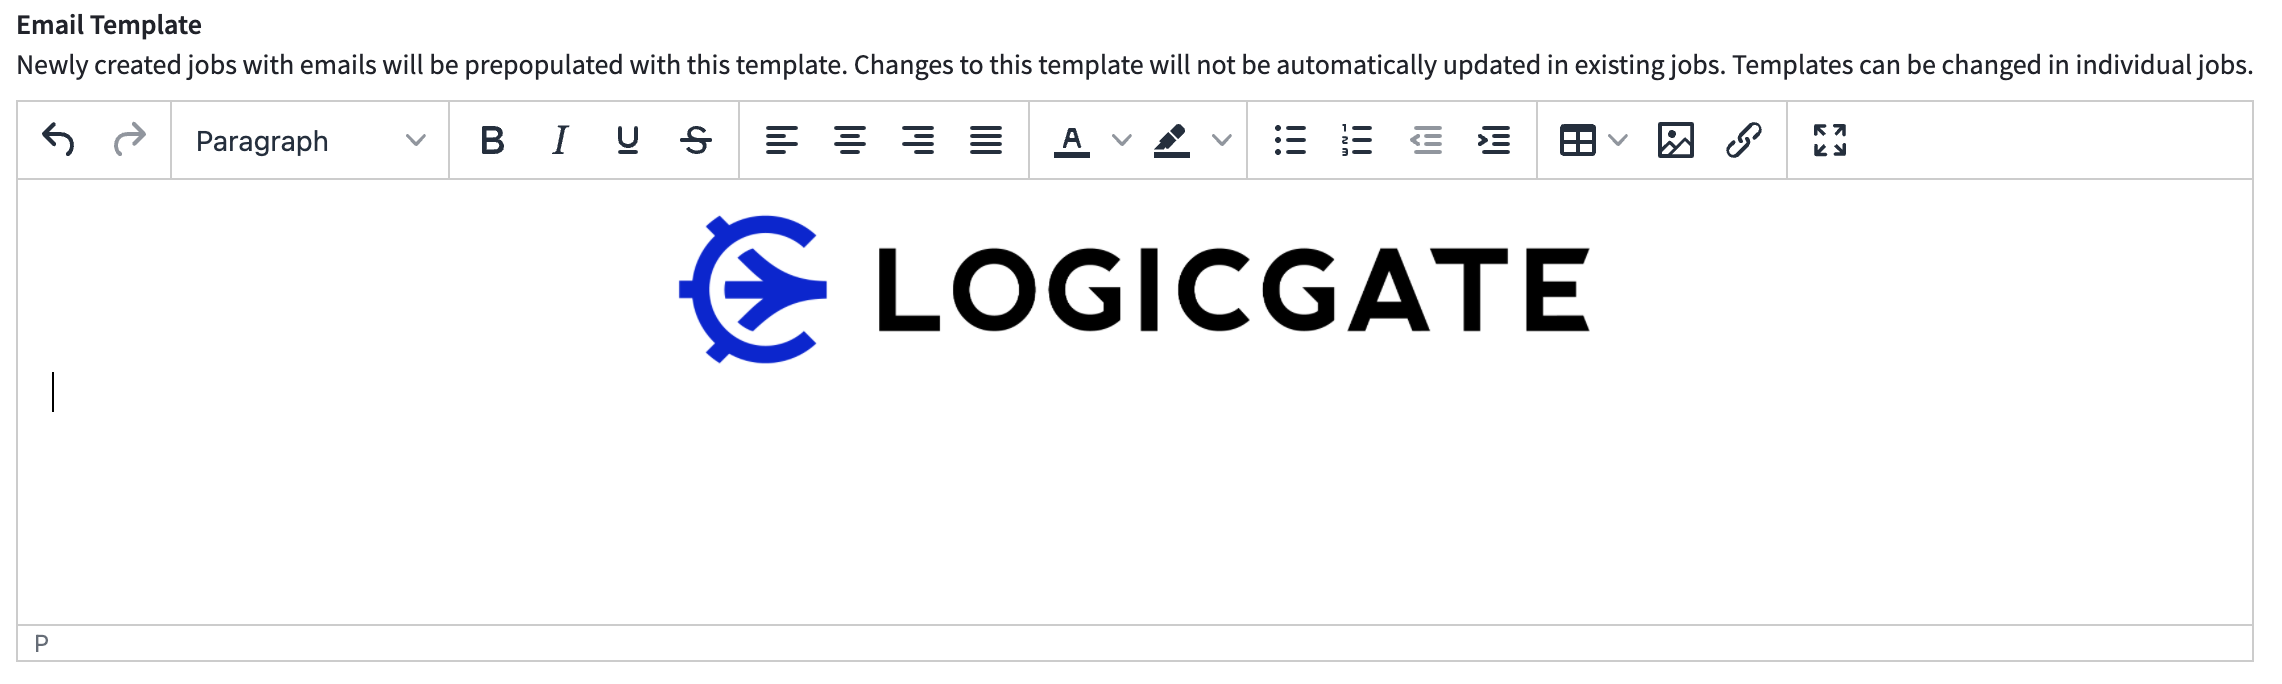Toggle underline formatting
The height and width of the screenshot is (684, 2282).
[628, 140]
